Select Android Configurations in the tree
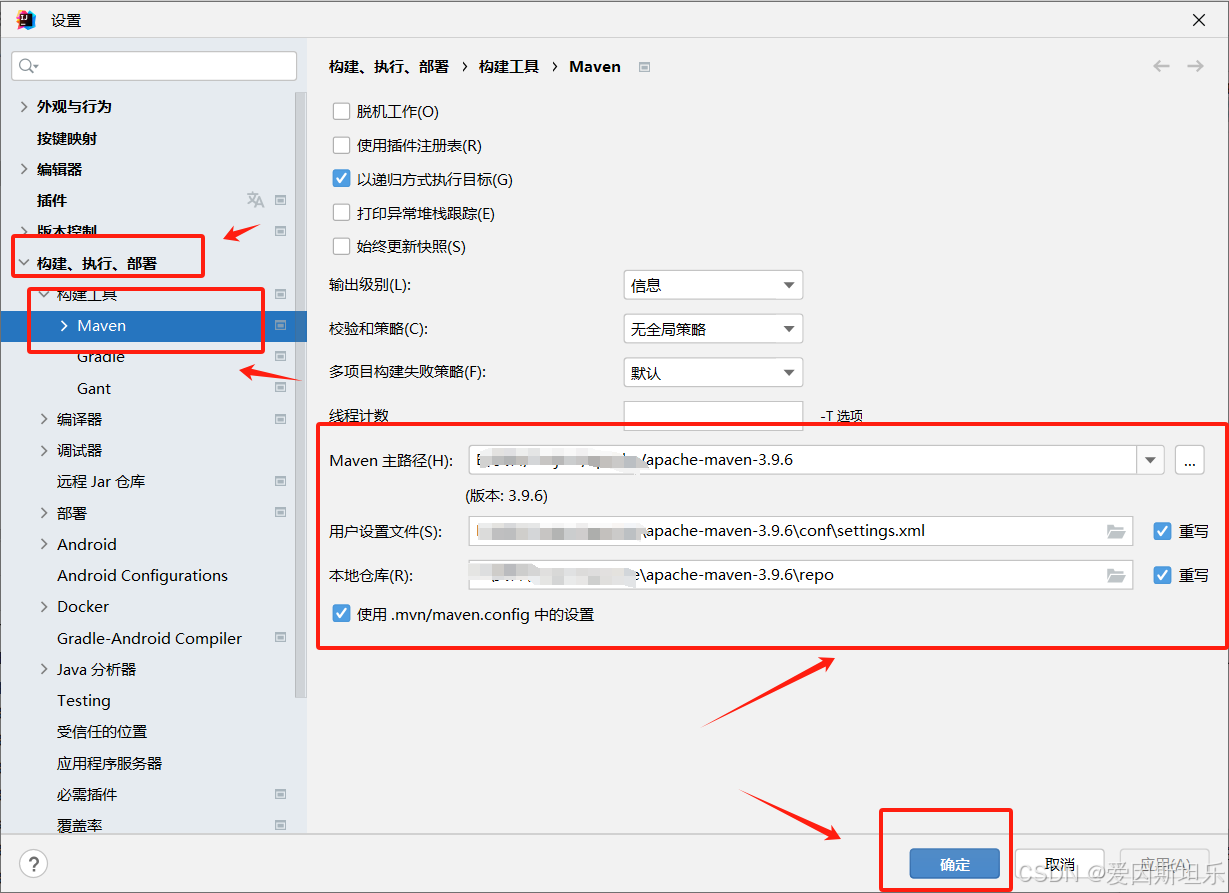Screen dimensions: 1229x893 (142, 575)
